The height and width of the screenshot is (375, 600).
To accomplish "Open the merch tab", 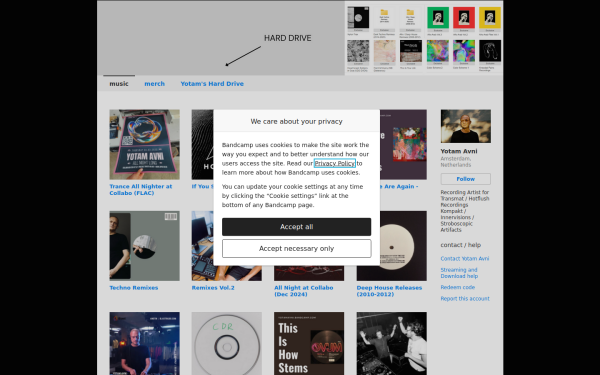I will (x=155, y=83).
